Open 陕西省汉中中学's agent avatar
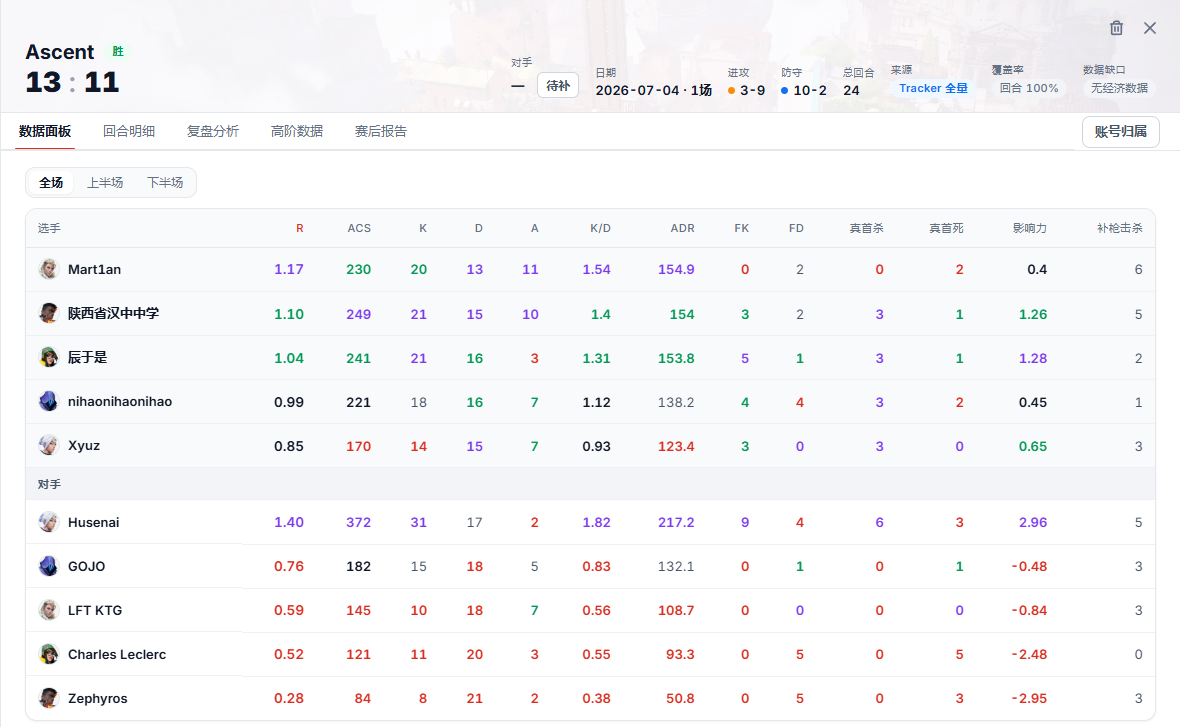This screenshot has height=727, width=1180. (x=49, y=313)
